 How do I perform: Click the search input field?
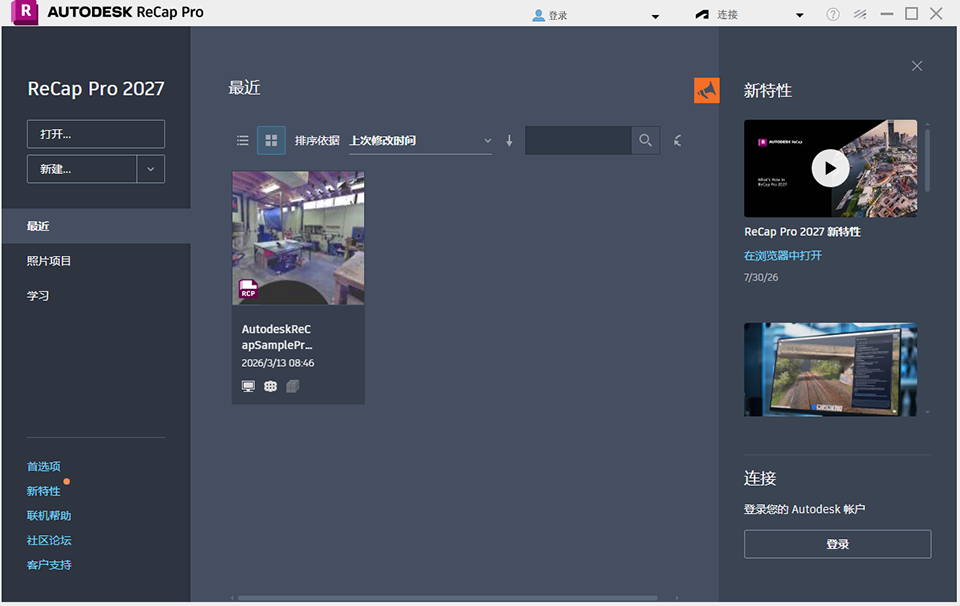578,140
